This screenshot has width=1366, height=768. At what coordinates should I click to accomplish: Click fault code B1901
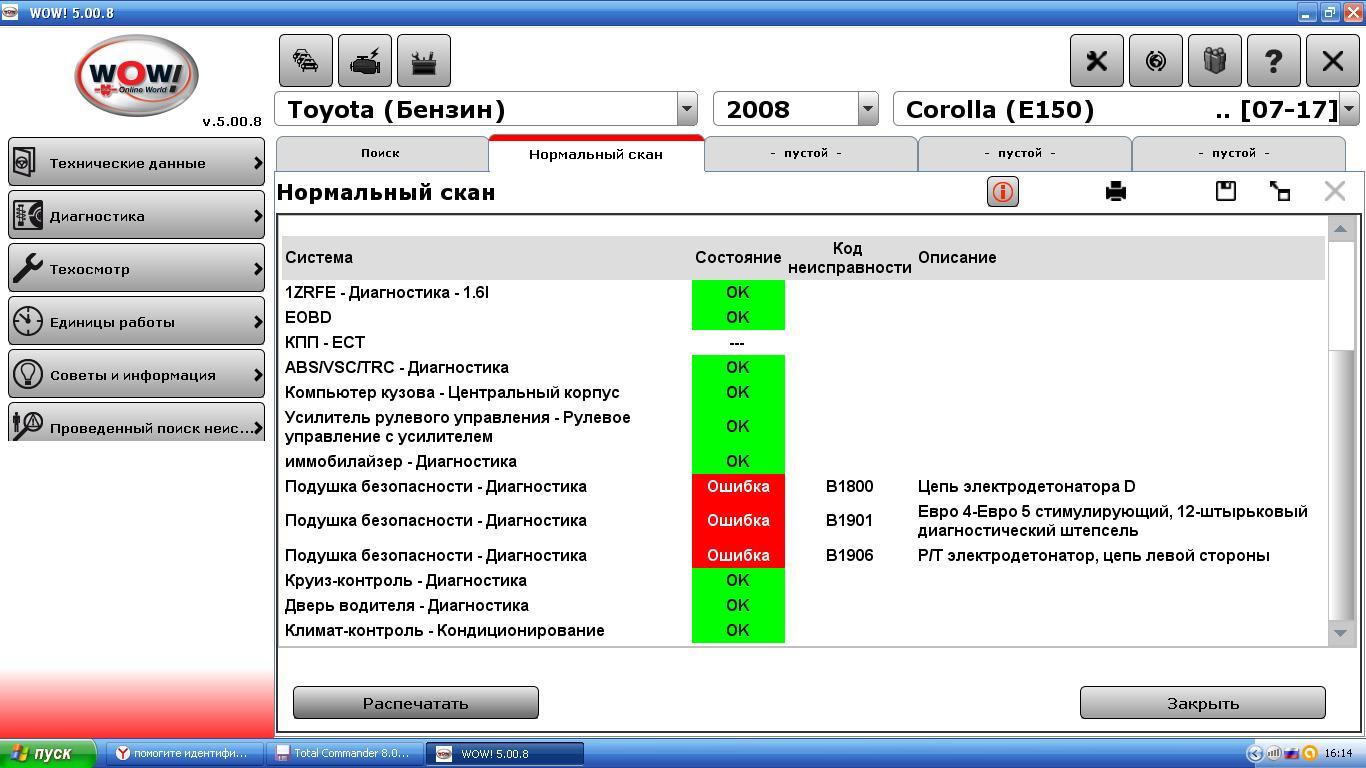tap(850, 520)
